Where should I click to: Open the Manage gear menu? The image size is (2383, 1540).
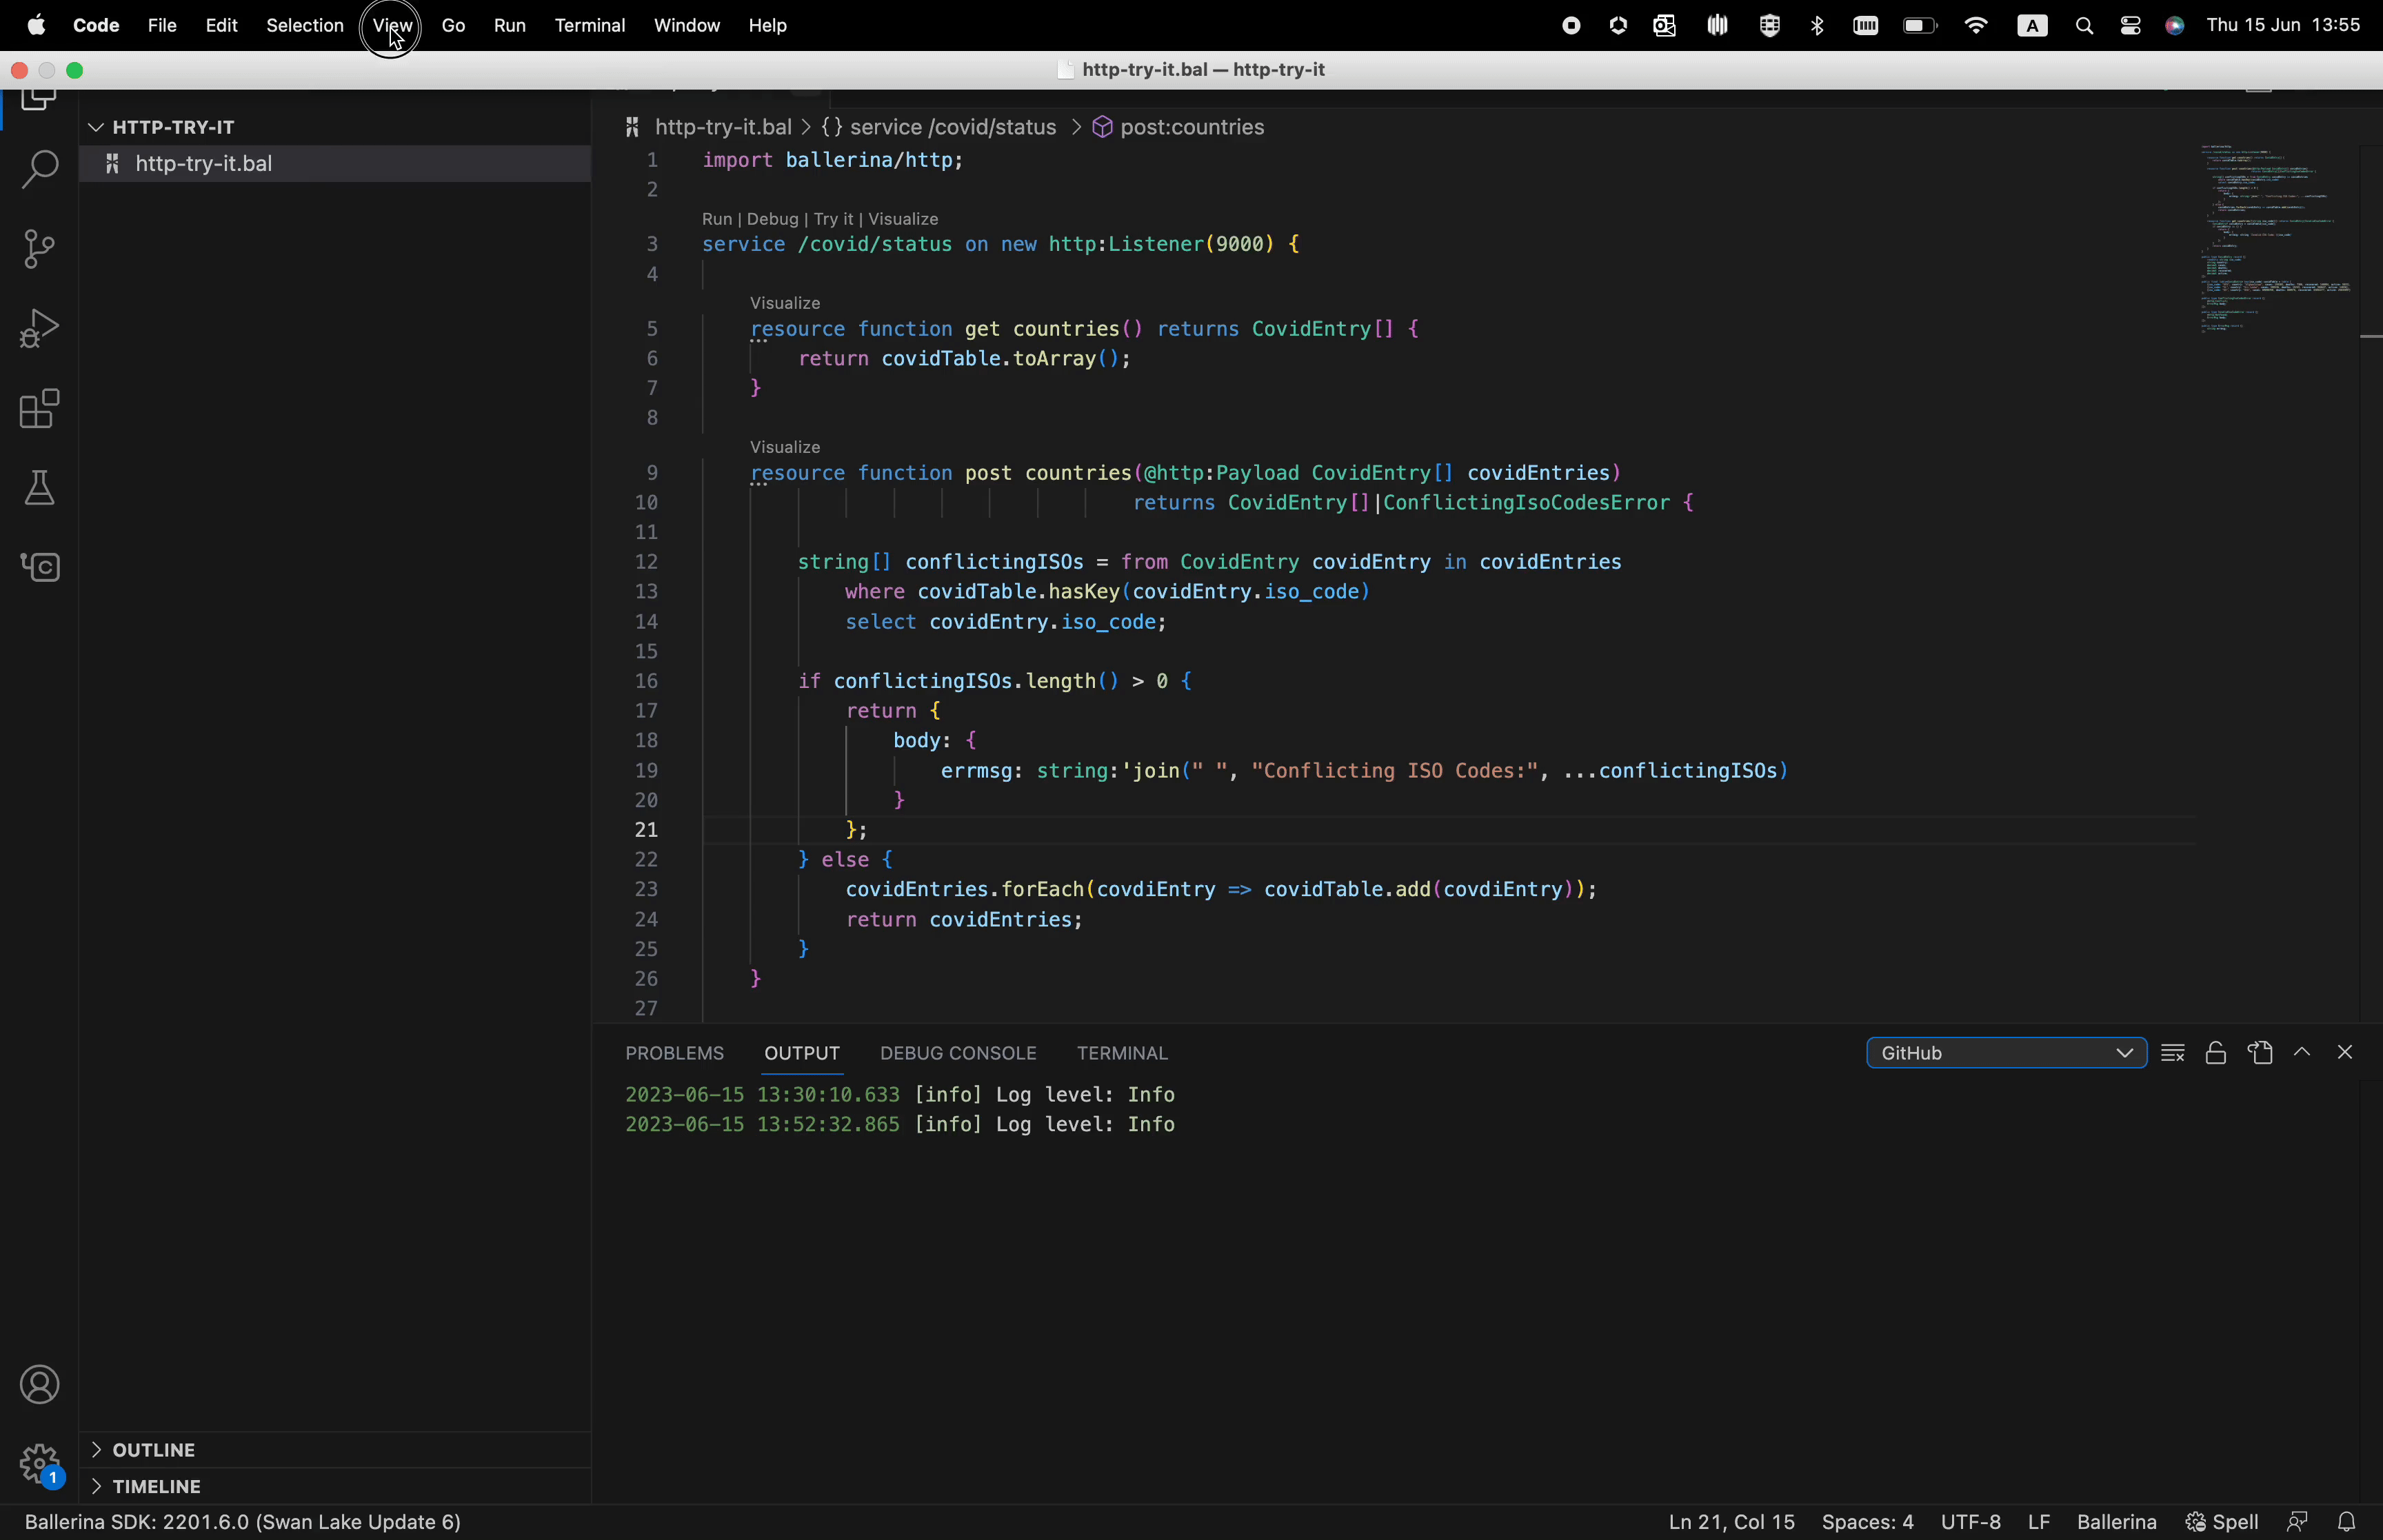click(39, 1465)
